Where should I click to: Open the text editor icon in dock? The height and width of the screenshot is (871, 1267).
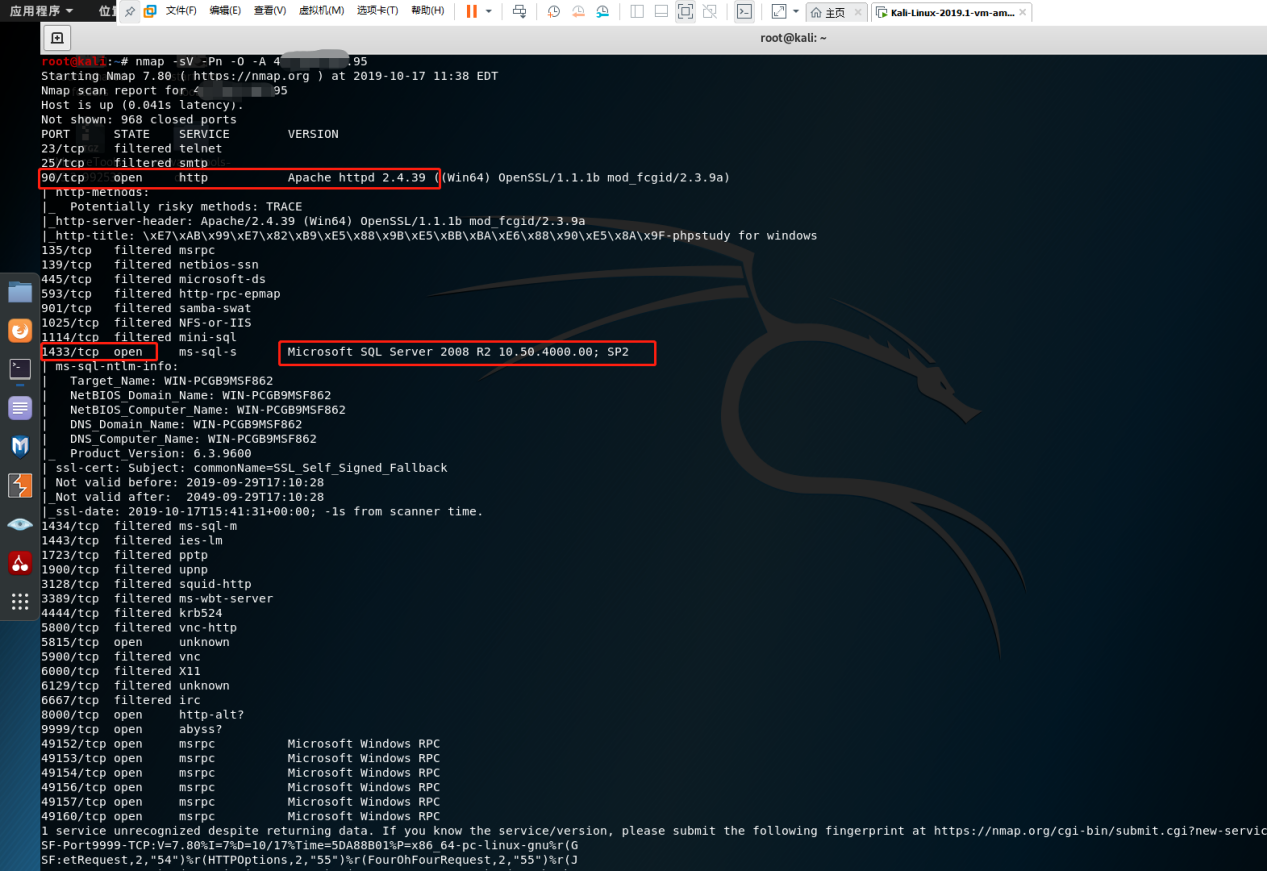point(20,408)
